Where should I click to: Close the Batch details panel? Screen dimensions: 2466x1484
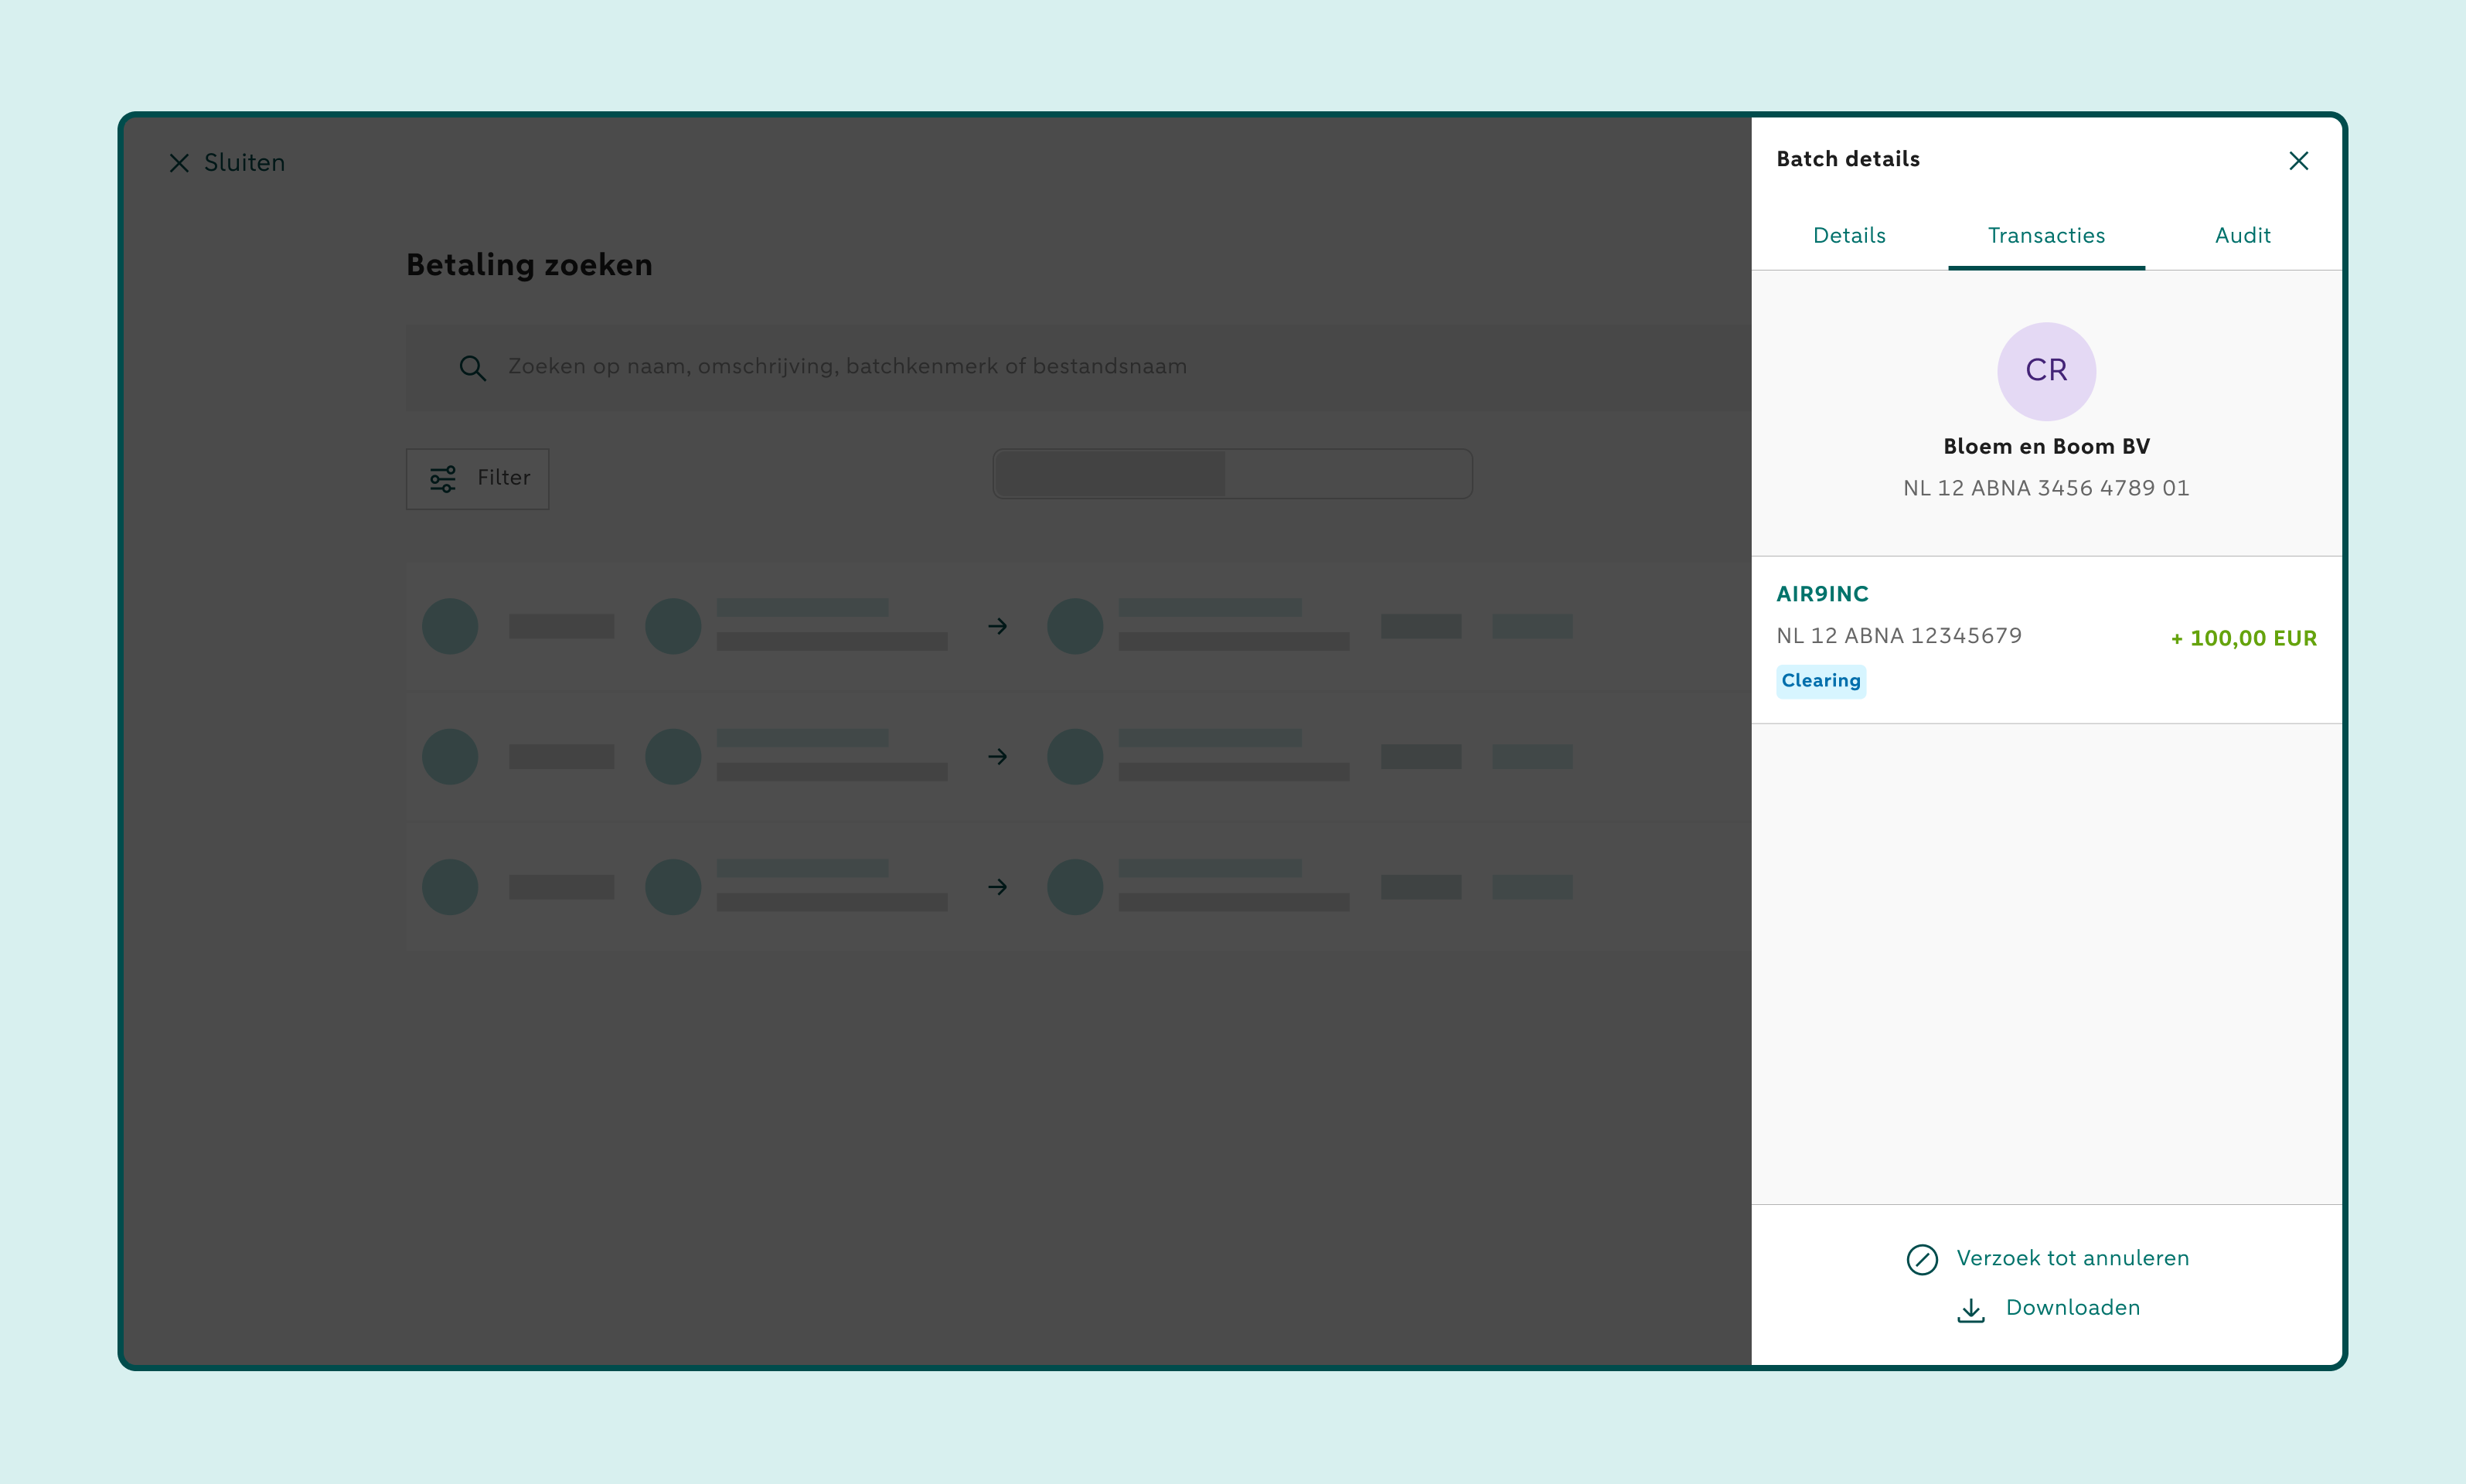[2298, 161]
